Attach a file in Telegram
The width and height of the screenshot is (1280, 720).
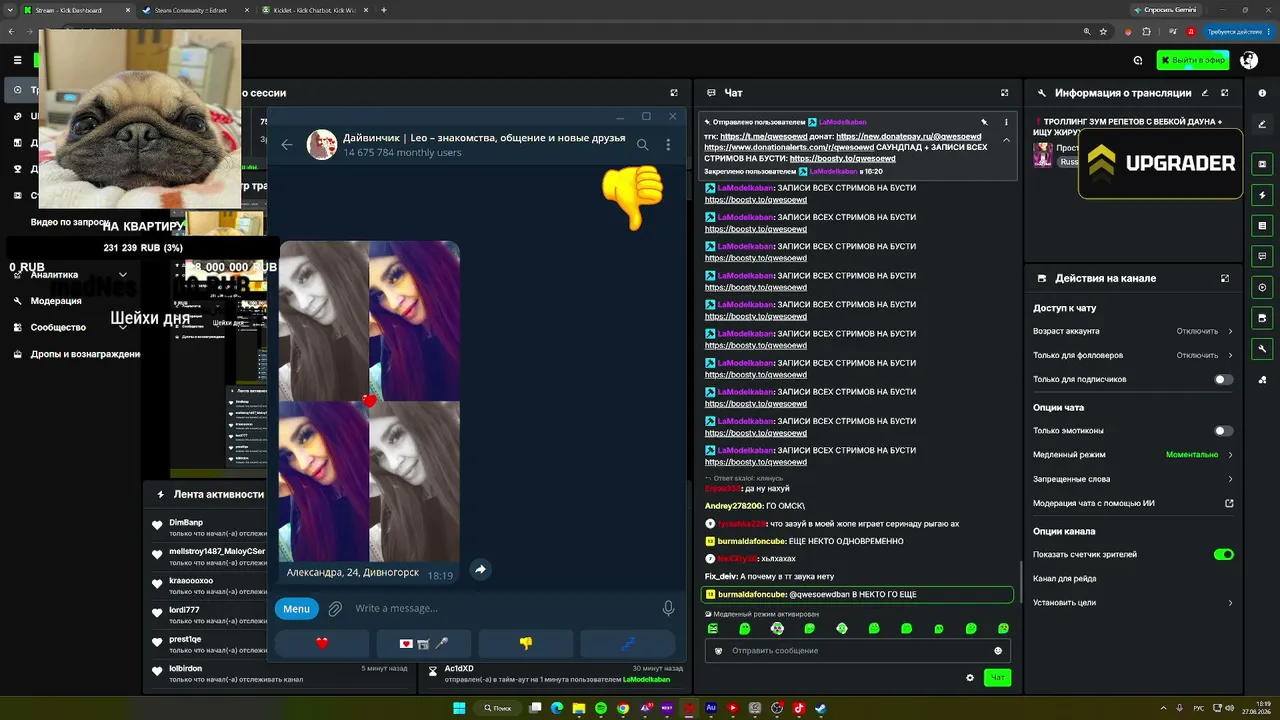[x=335, y=608]
